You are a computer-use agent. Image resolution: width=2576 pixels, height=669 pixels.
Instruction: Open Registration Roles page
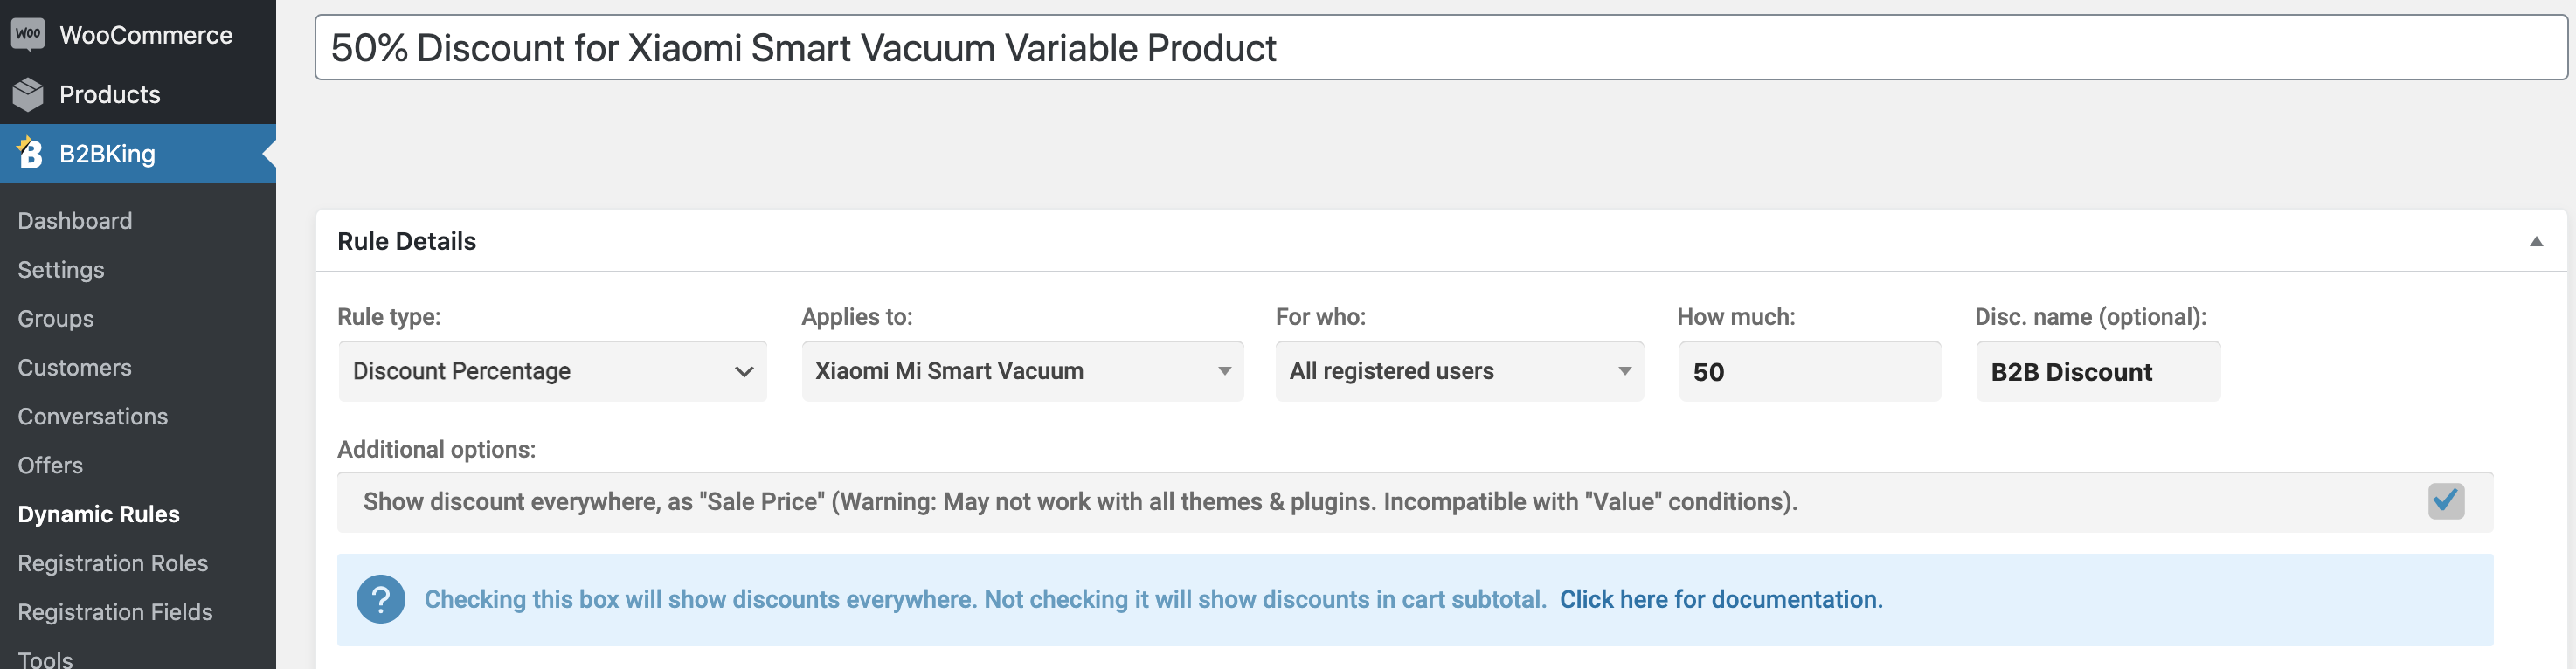tap(113, 564)
